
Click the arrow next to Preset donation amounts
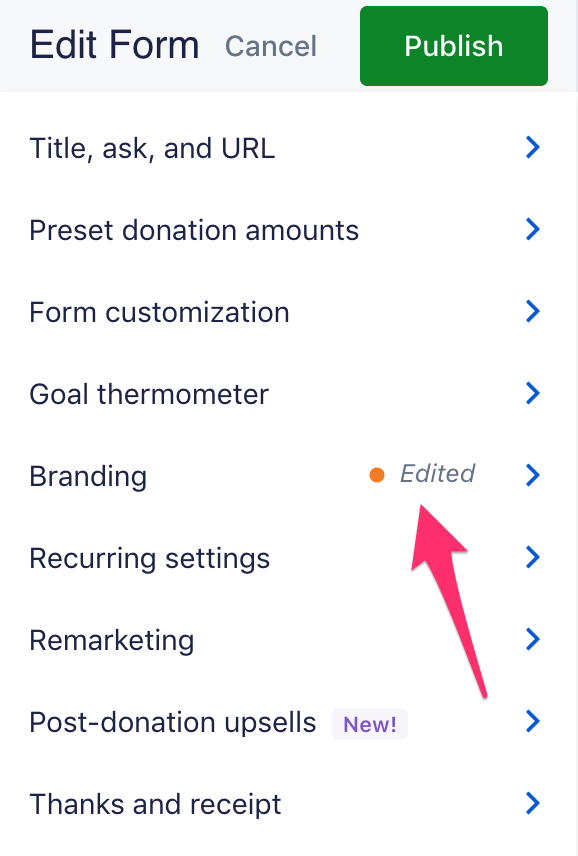(533, 229)
